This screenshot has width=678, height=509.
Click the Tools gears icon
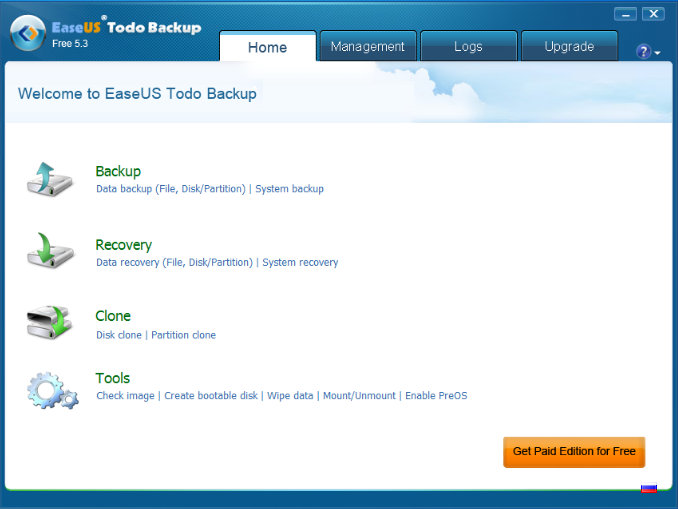[x=52, y=390]
